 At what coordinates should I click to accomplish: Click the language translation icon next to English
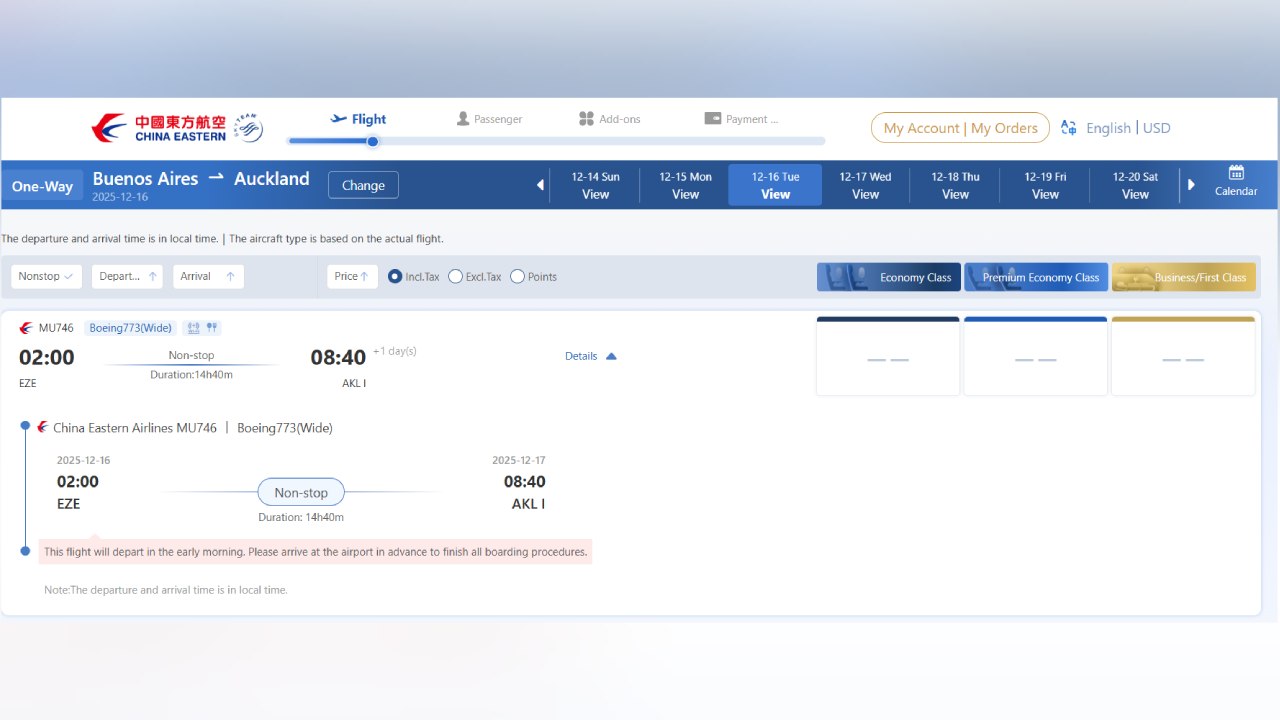(x=1067, y=128)
